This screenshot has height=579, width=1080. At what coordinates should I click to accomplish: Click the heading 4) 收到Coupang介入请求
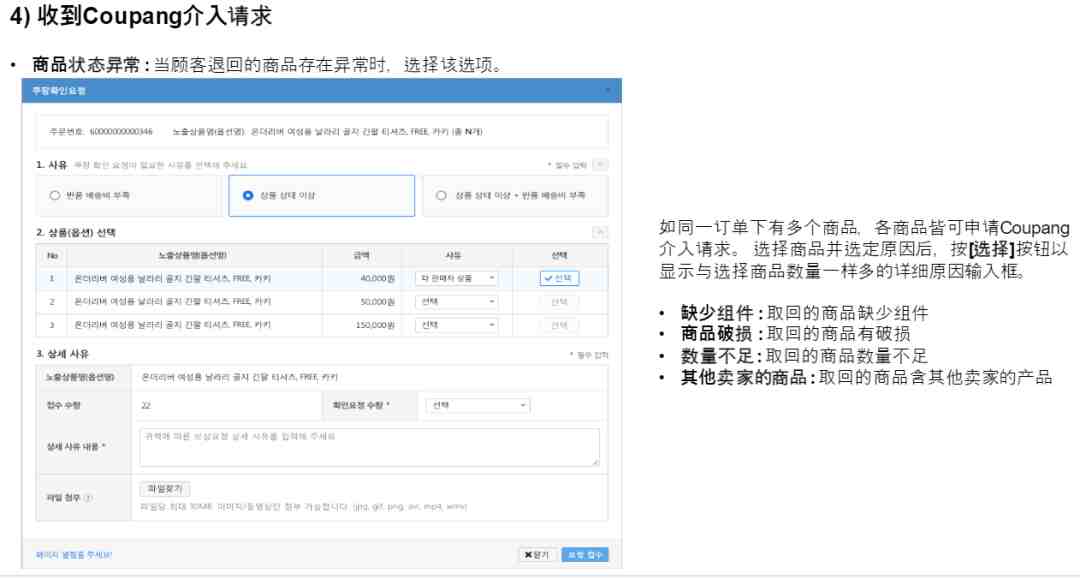141,16
